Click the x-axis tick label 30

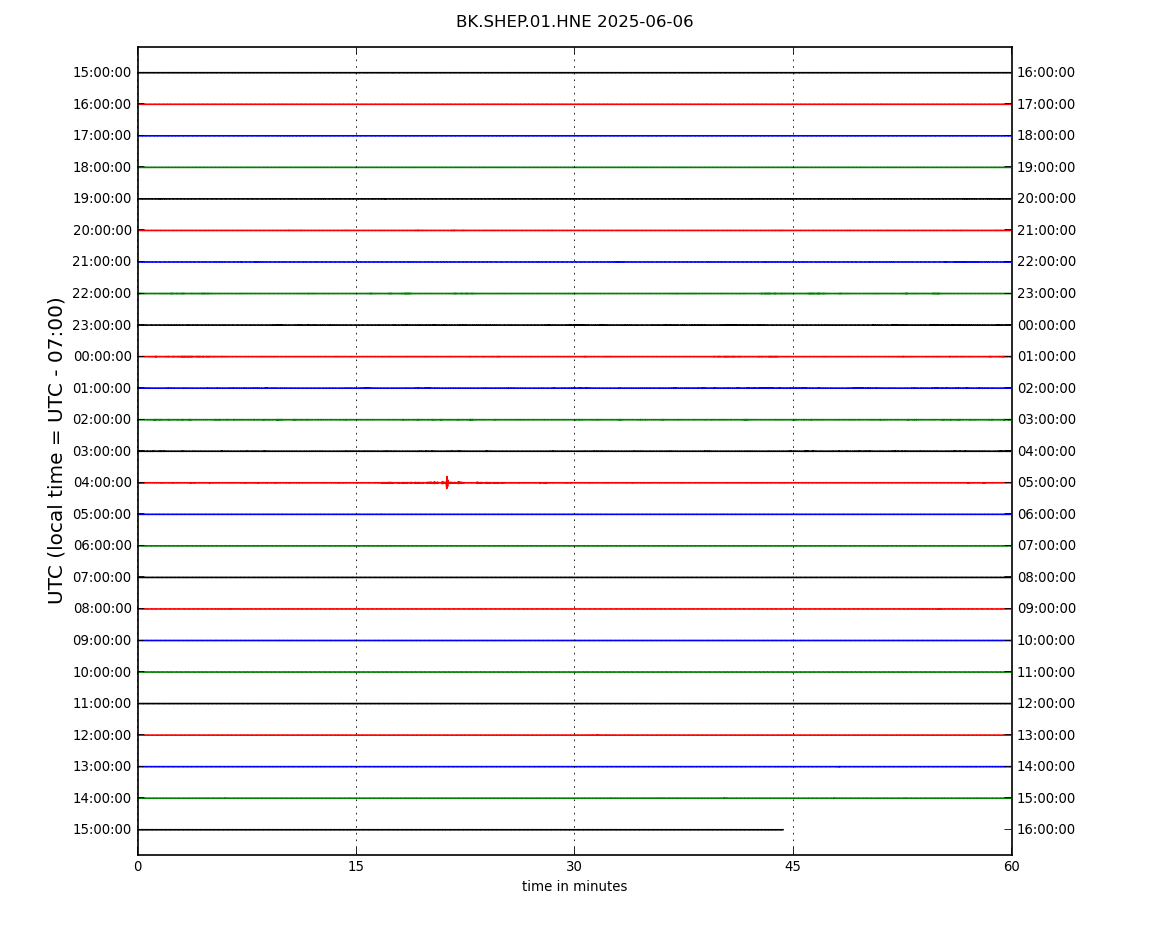[574, 866]
